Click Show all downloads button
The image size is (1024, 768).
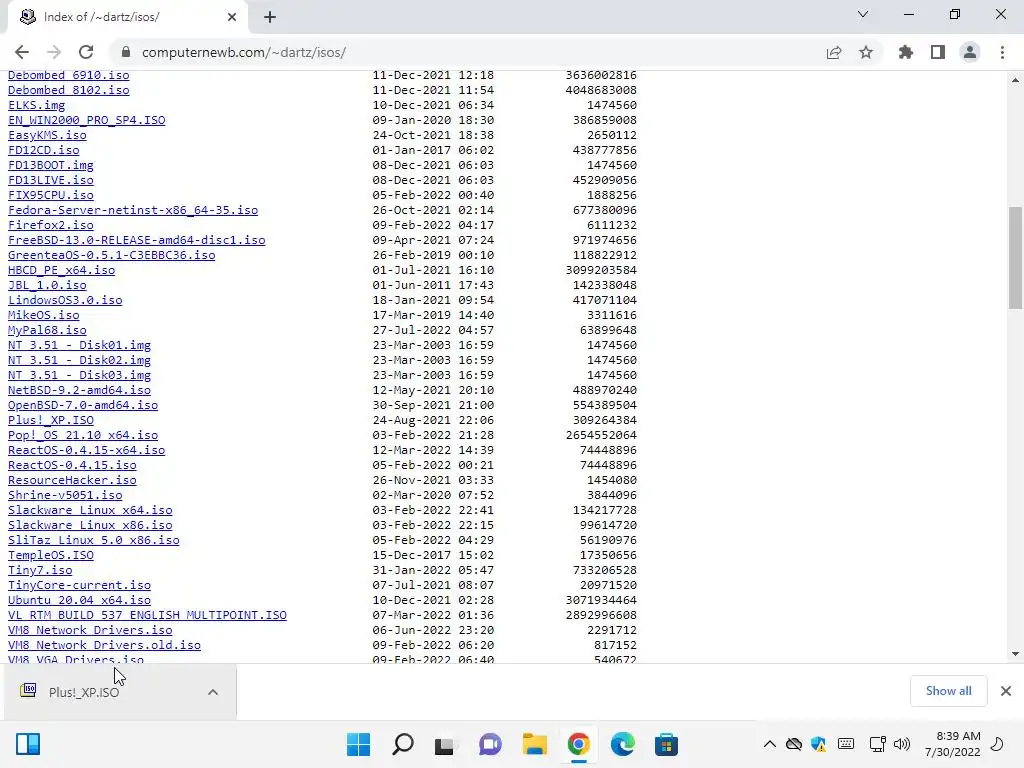tap(948, 691)
